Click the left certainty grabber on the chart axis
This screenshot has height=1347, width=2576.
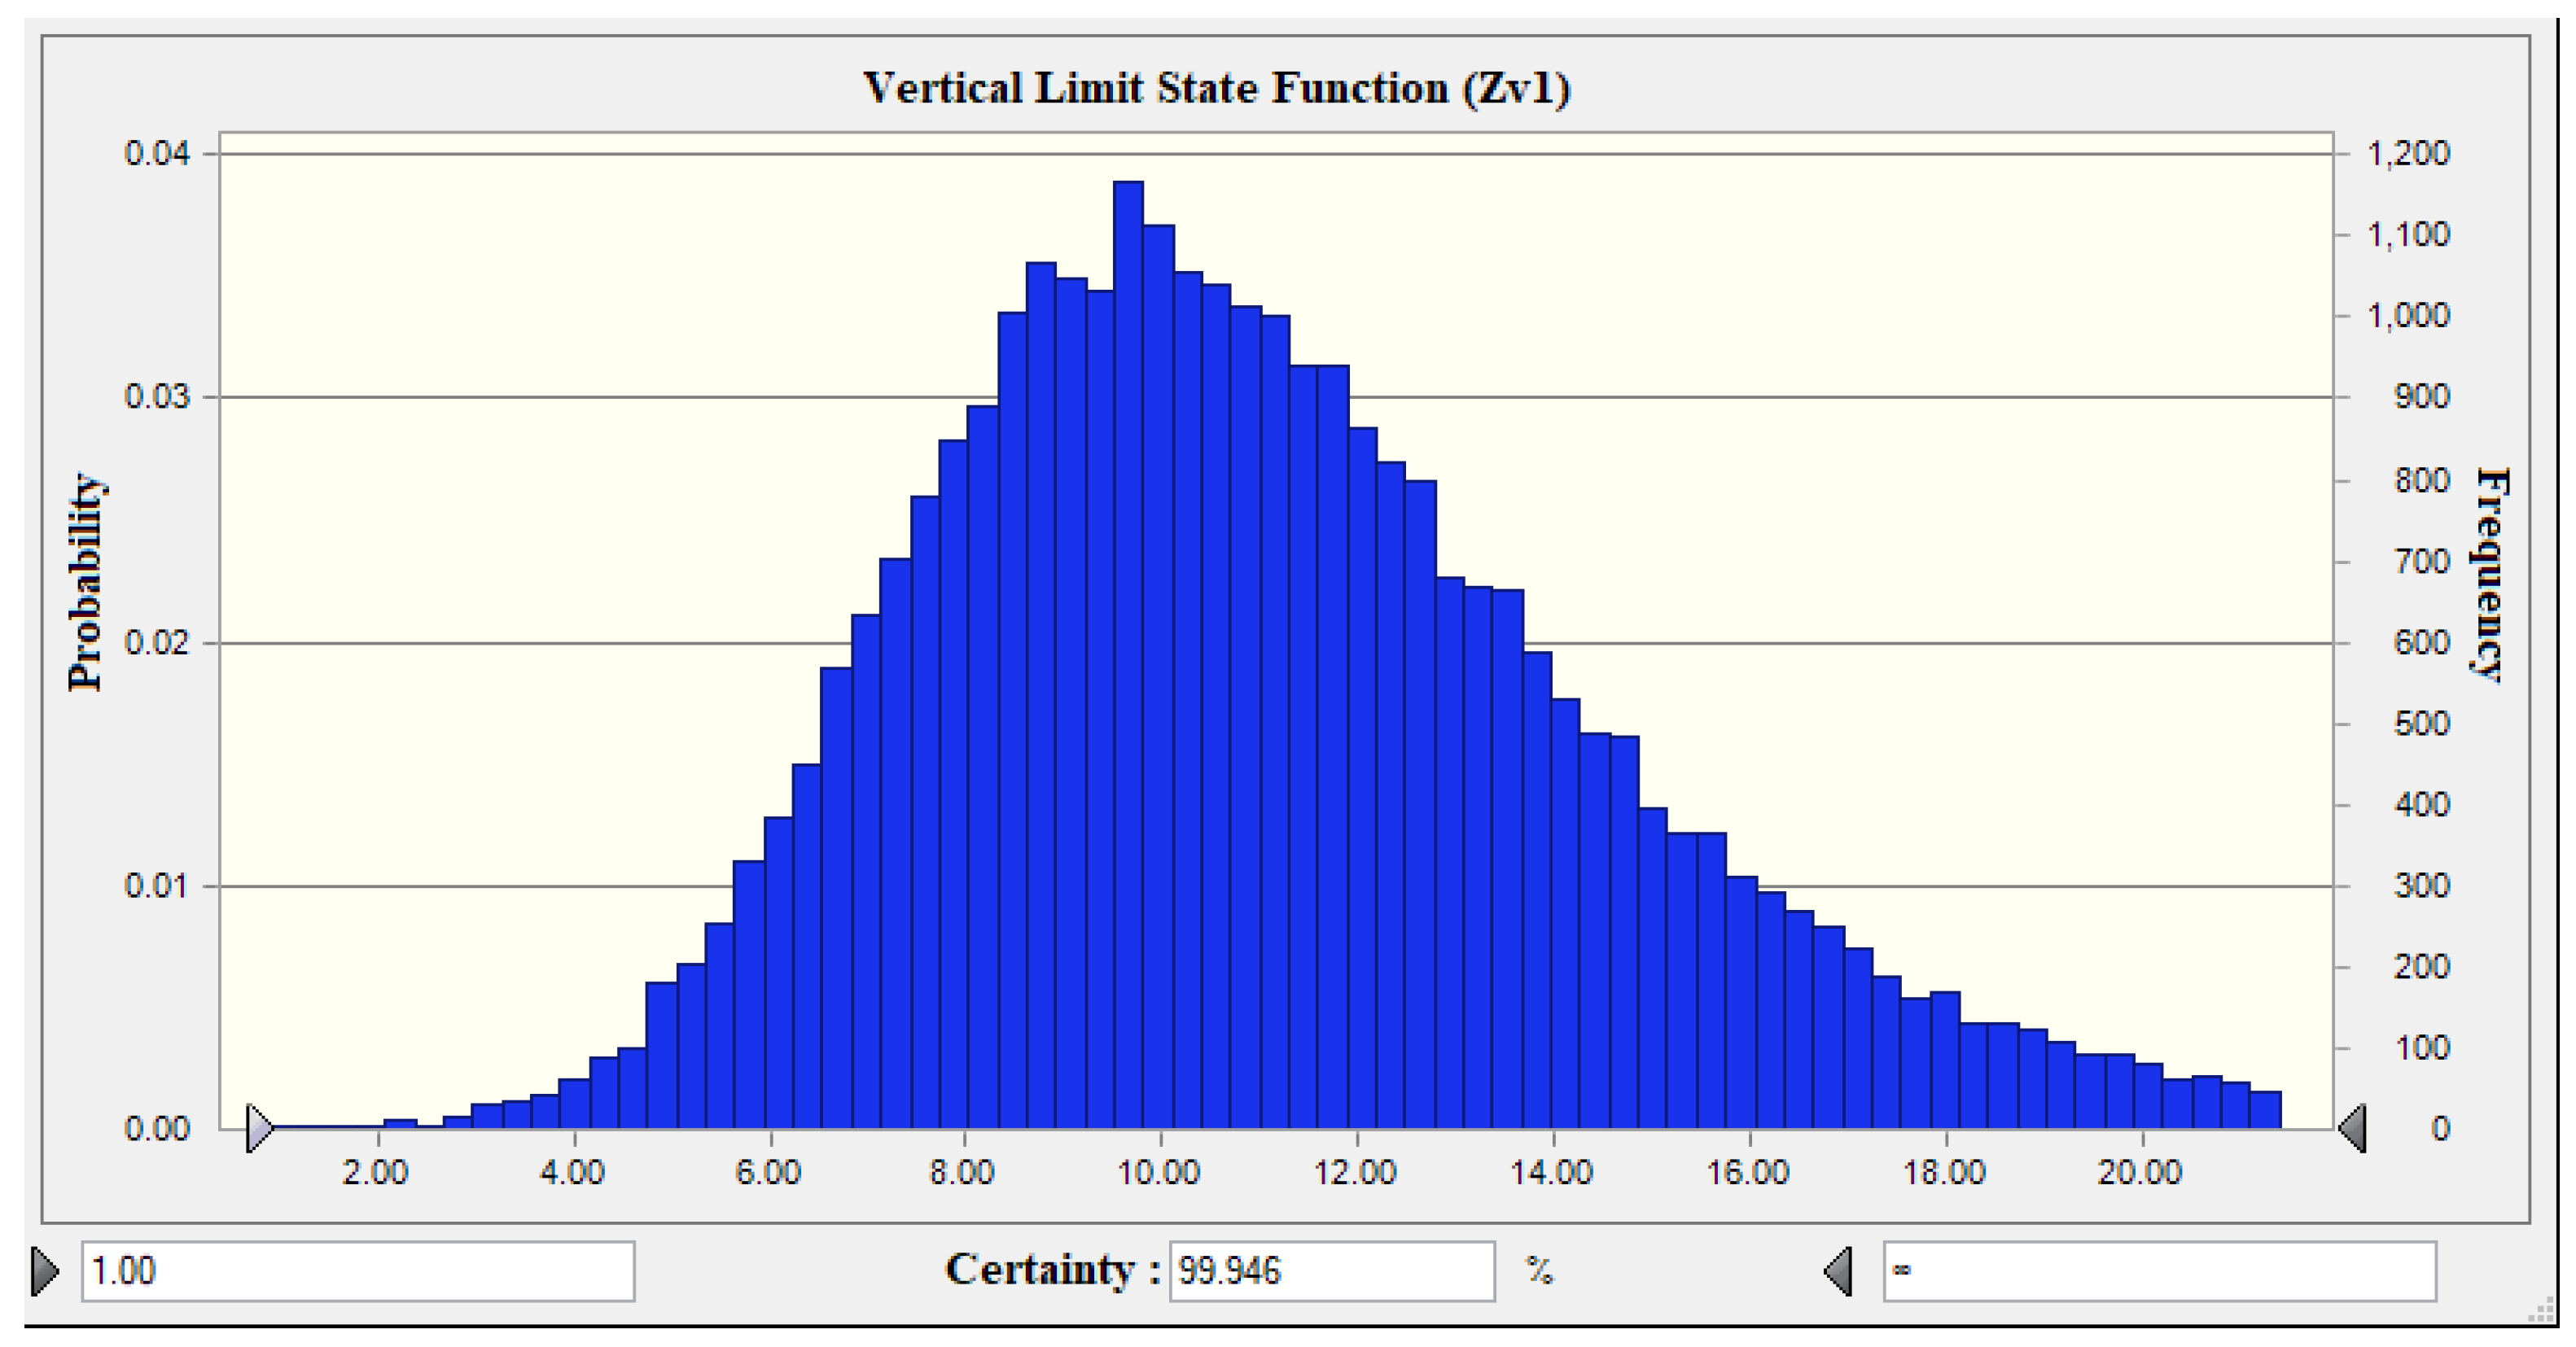click(x=259, y=1128)
